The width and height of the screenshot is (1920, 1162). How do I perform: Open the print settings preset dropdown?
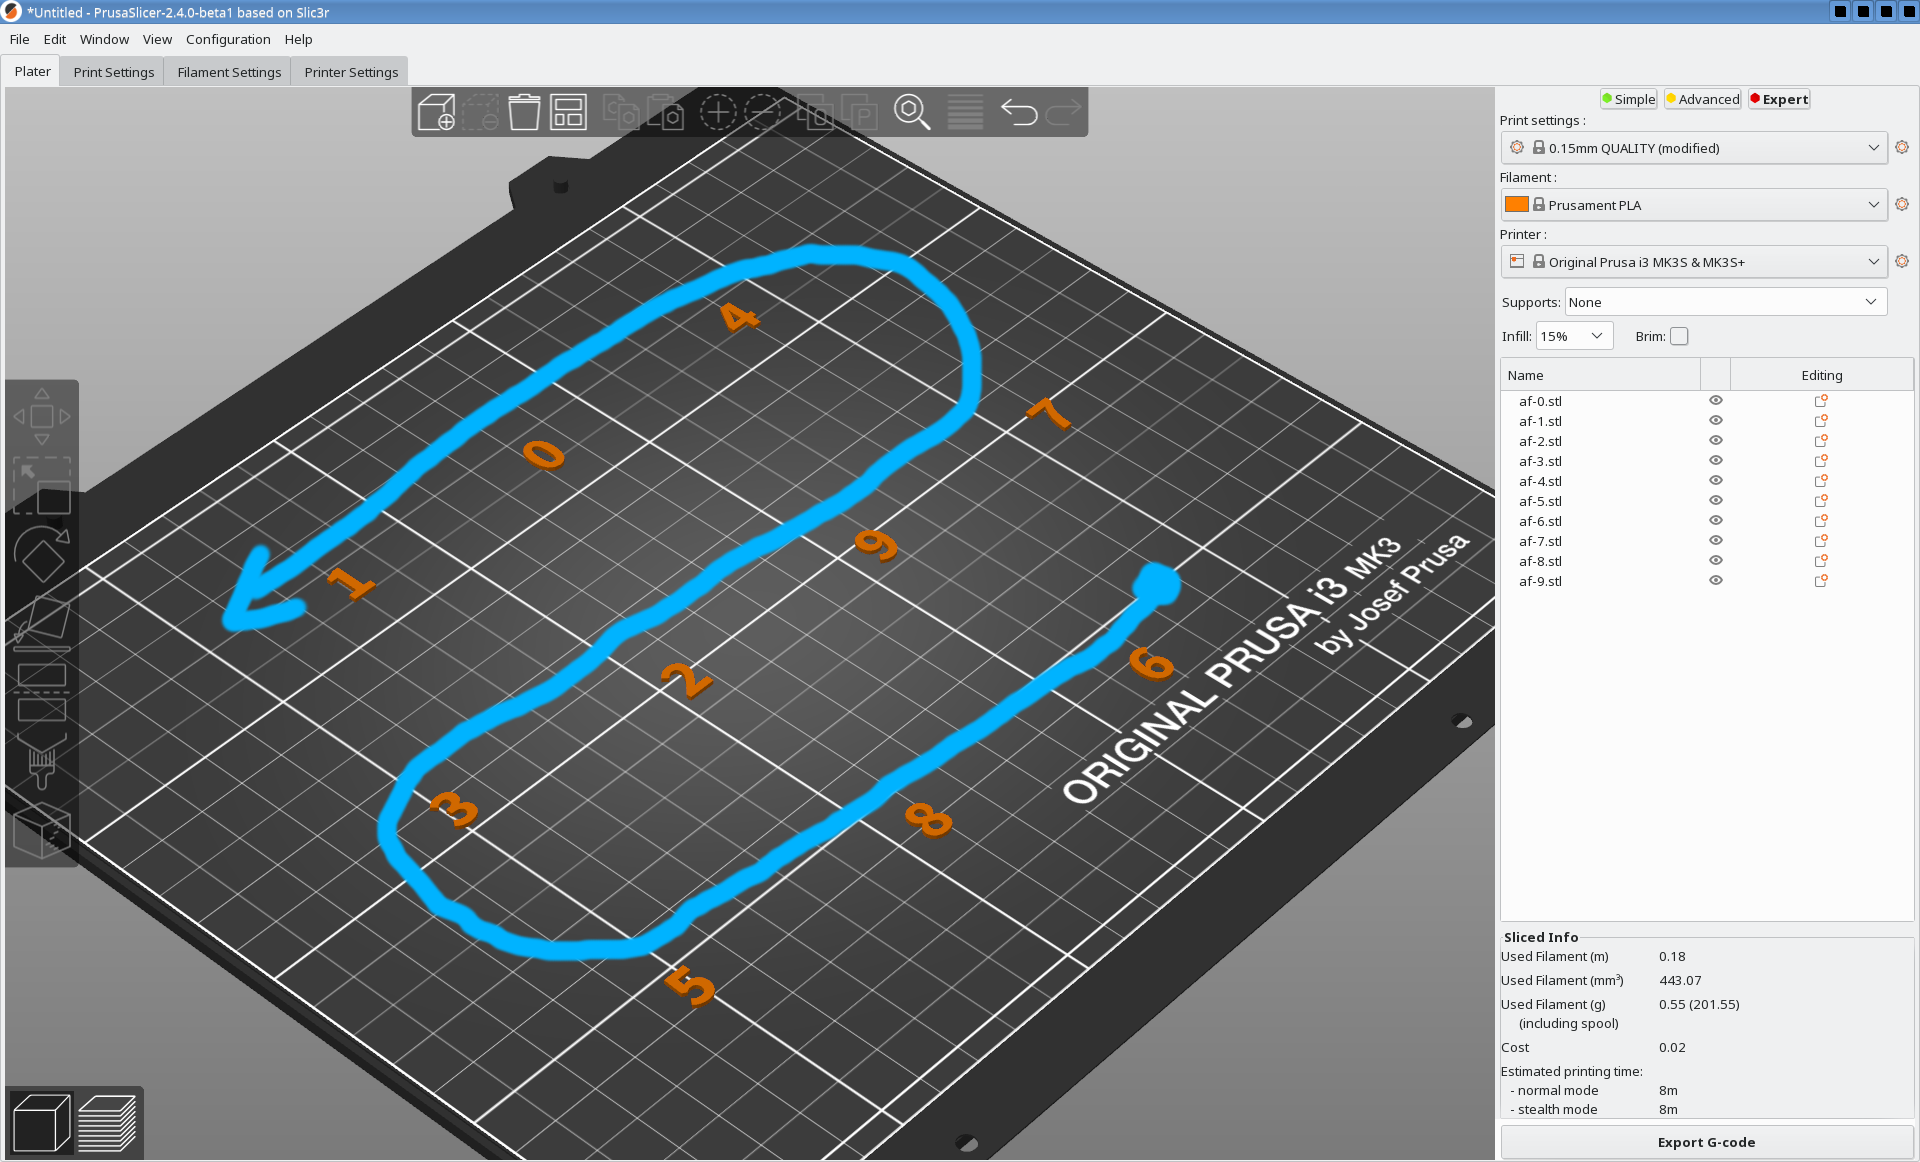1694,148
